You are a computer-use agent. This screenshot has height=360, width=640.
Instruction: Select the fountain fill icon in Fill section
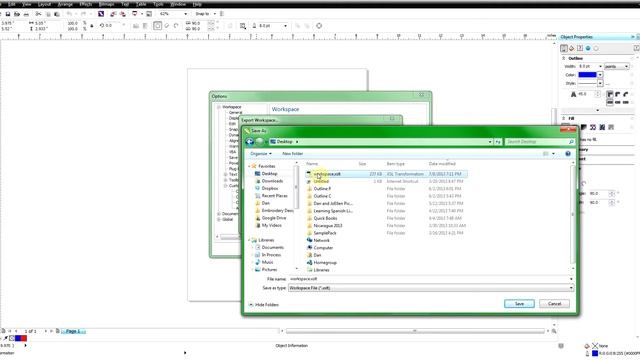point(584,127)
